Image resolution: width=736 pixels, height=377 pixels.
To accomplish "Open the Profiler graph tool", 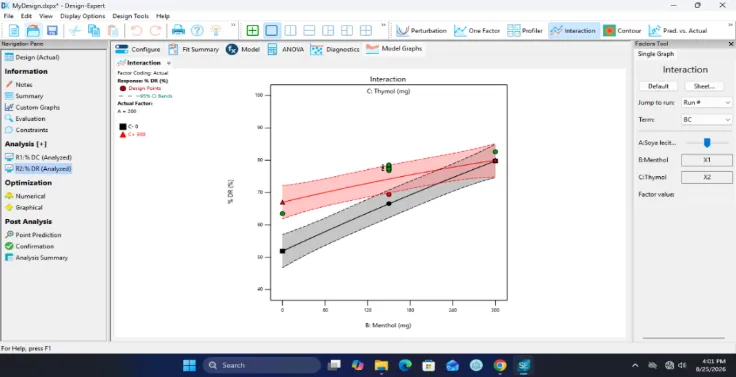I will 525,31.
